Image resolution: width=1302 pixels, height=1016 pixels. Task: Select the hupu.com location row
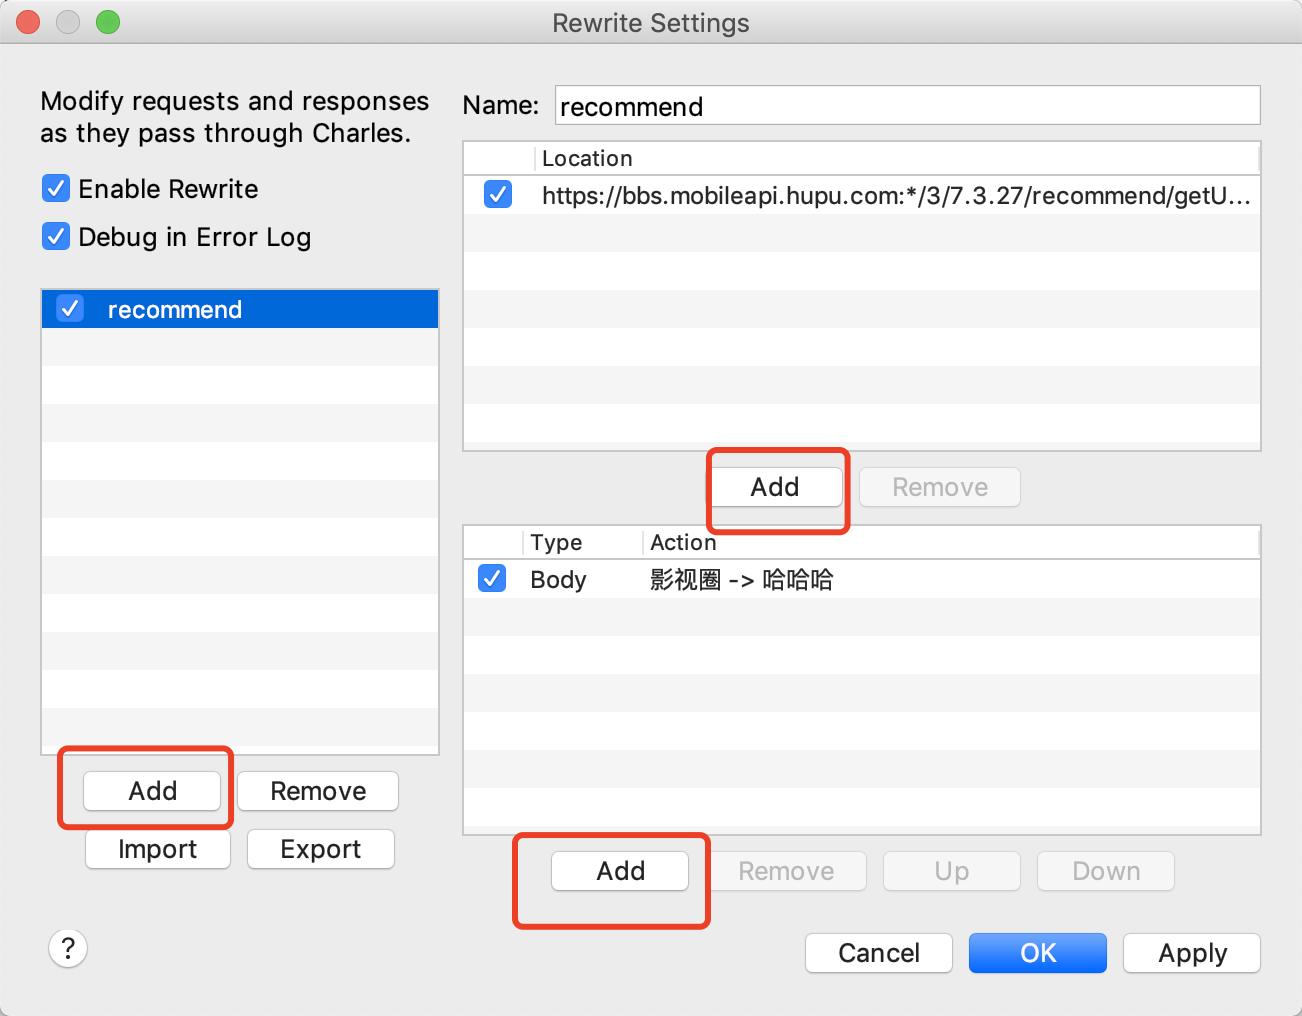pos(895,196)
